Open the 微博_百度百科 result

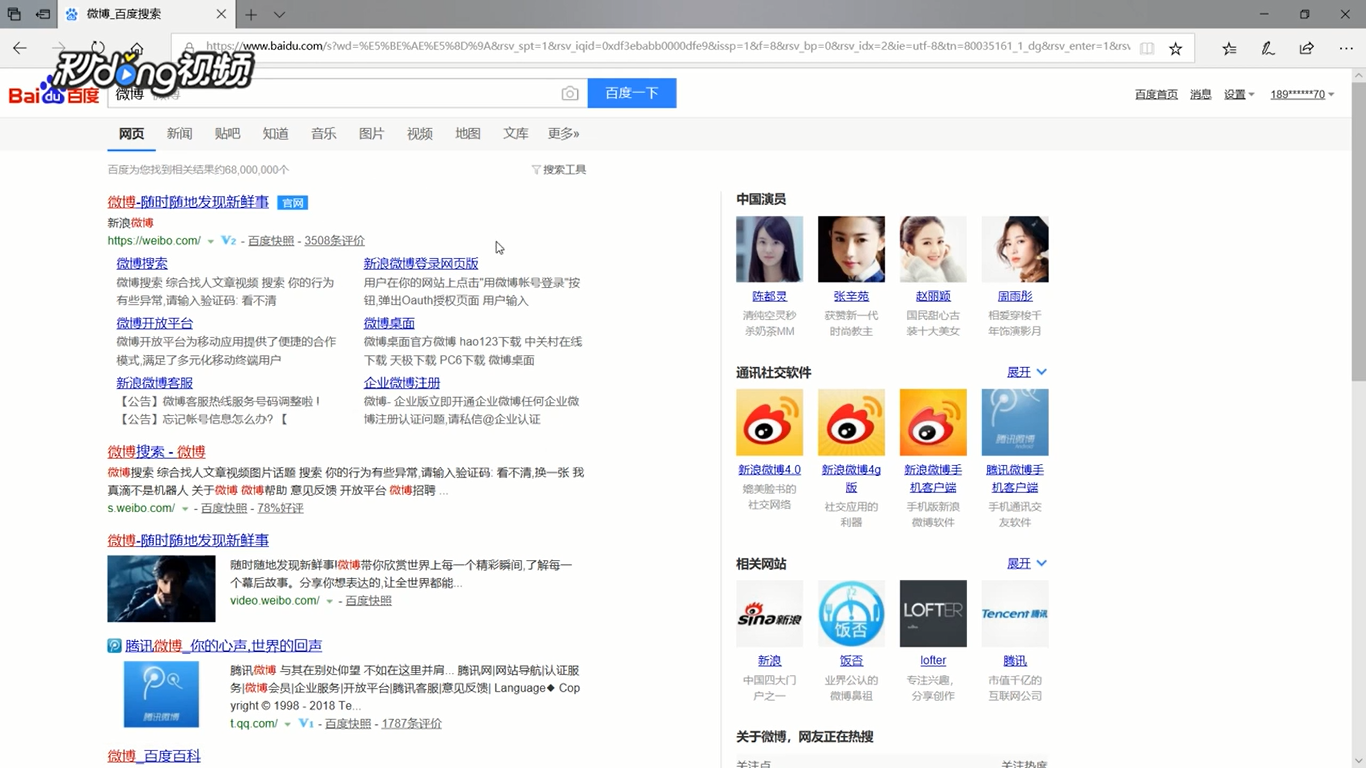[x=154, y=756]
